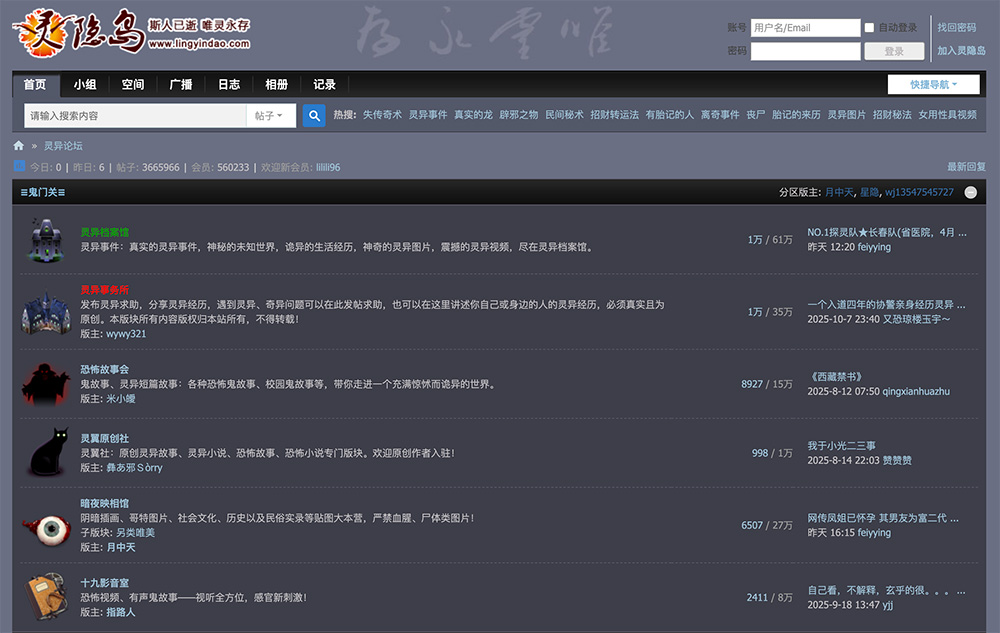Click the 恐怖故事会 red demon icon
Image resolution: width=1000 pixels, height=633 pixels.
tap(46, 383)
